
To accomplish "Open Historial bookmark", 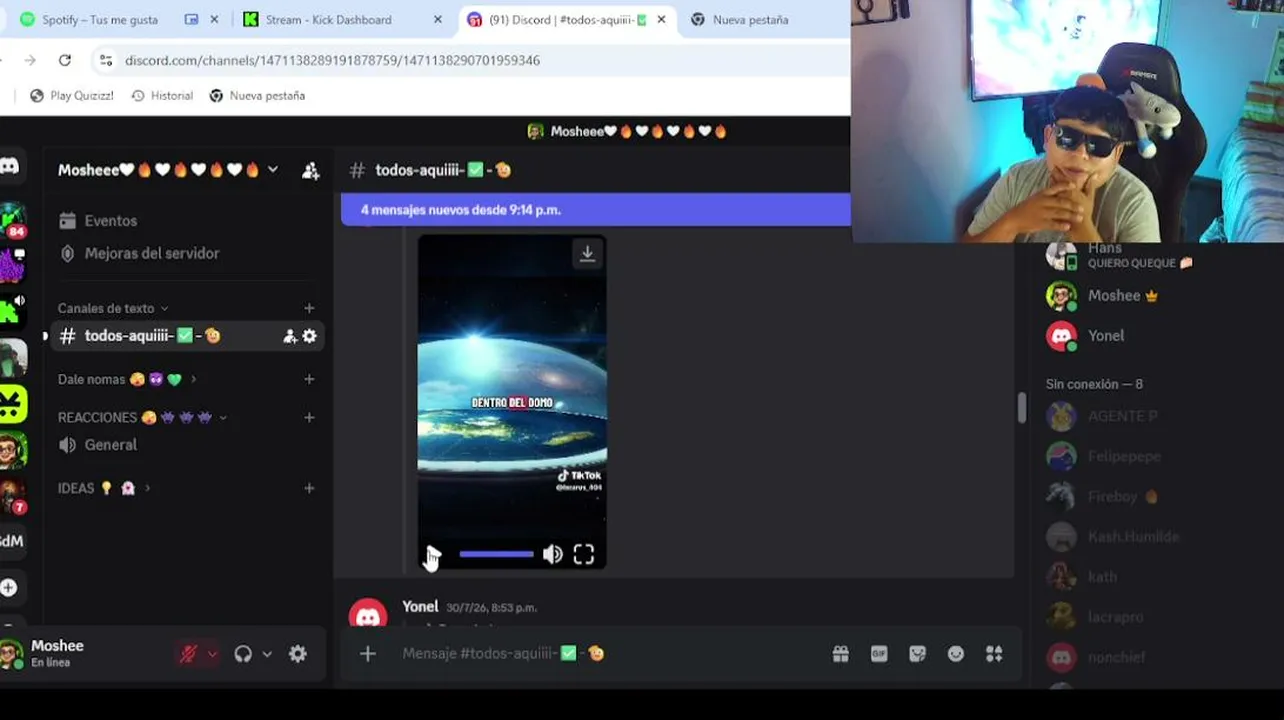I will click(162, 96).
